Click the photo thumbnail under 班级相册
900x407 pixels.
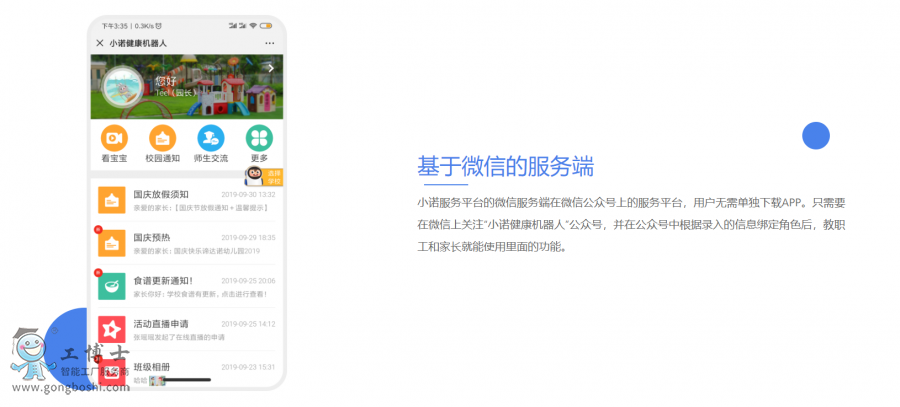[x=157, y=381]
